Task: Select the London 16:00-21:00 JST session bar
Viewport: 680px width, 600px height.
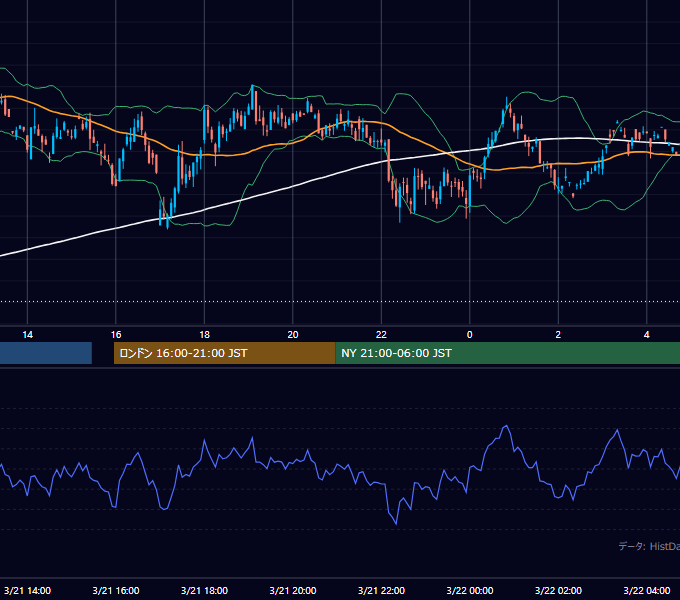Action: point(224,353)
